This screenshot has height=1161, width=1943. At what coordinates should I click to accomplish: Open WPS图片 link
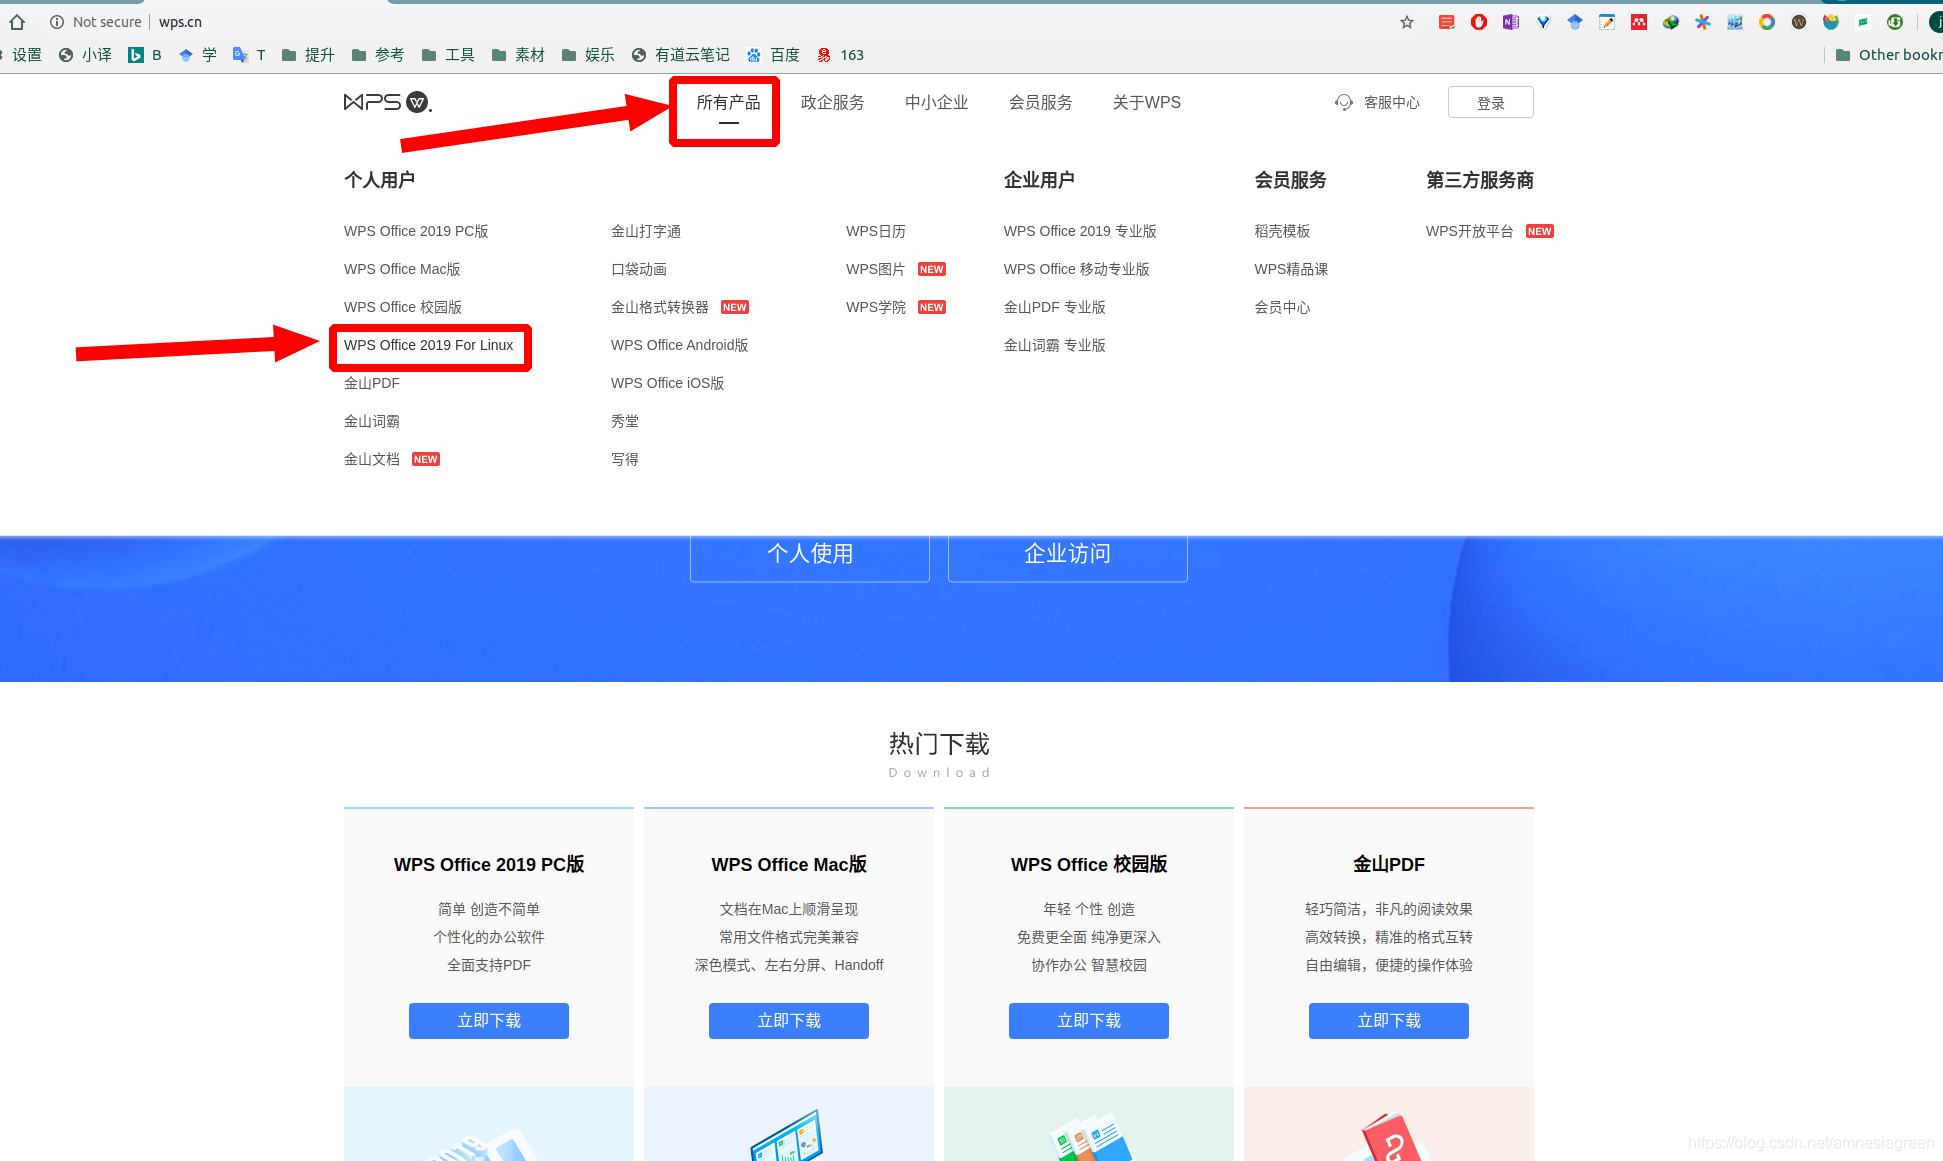point(875,269)
